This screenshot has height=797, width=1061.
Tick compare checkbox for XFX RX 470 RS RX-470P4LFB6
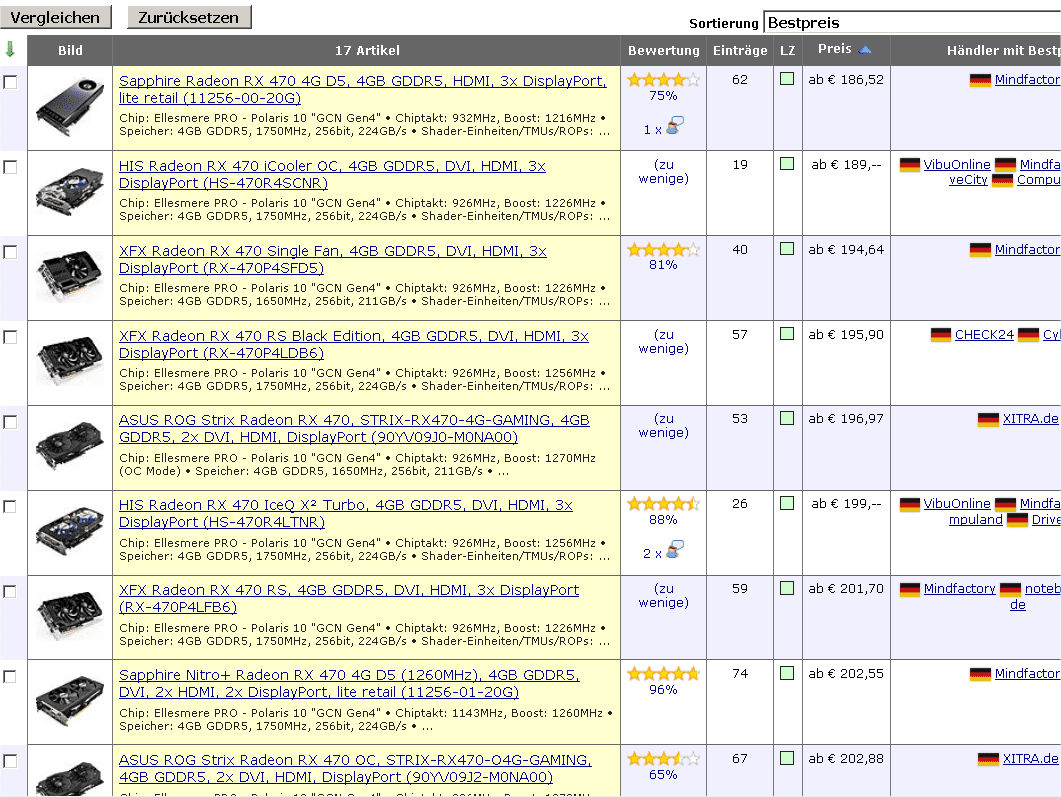(x=10, y=591)
